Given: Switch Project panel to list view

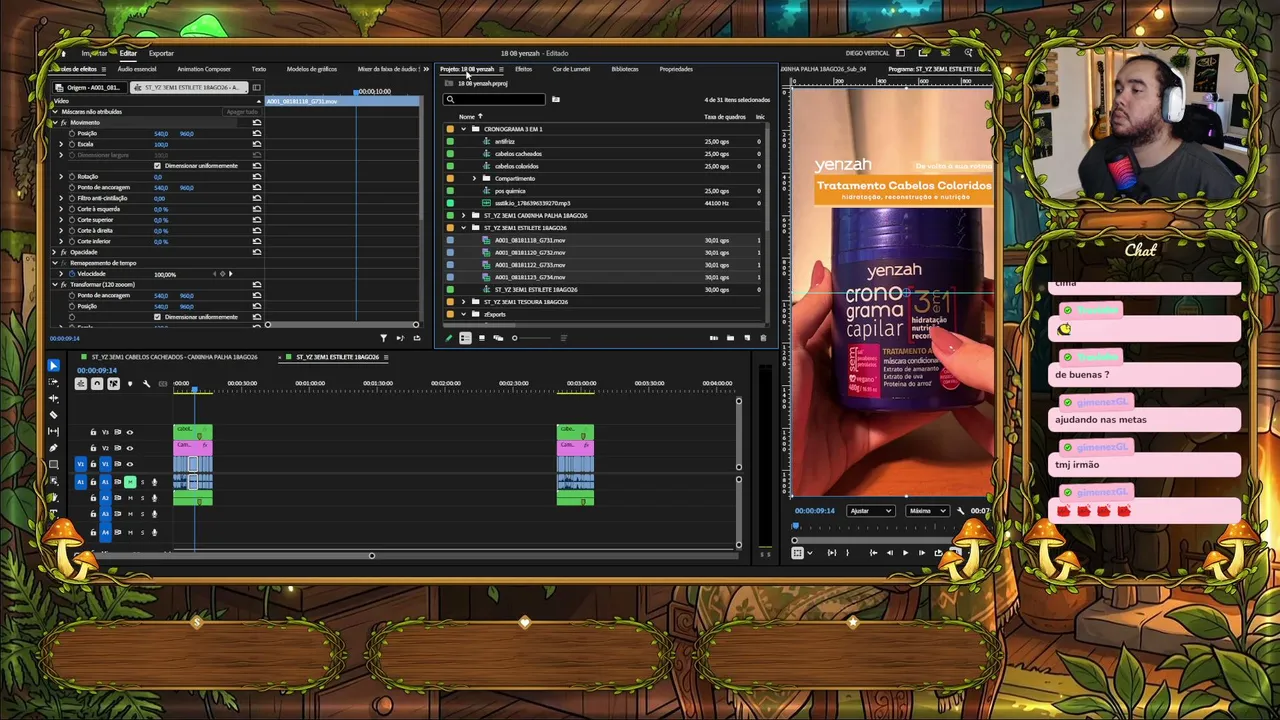Looking at the screenshot, I should (x=465, y=338).
